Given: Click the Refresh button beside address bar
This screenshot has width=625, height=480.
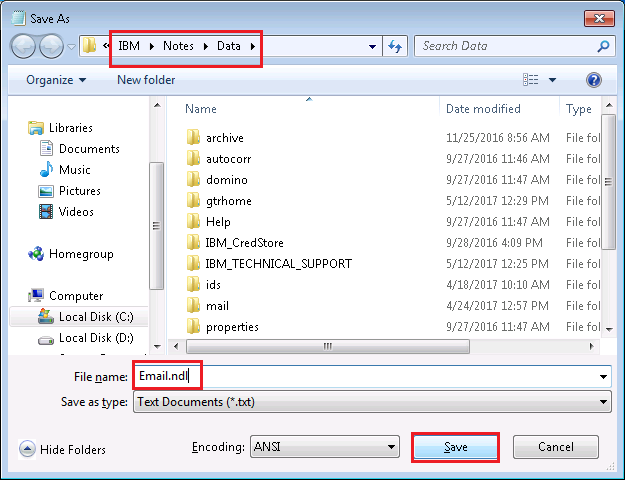Looking at the screenshot, I should point(395,46).
